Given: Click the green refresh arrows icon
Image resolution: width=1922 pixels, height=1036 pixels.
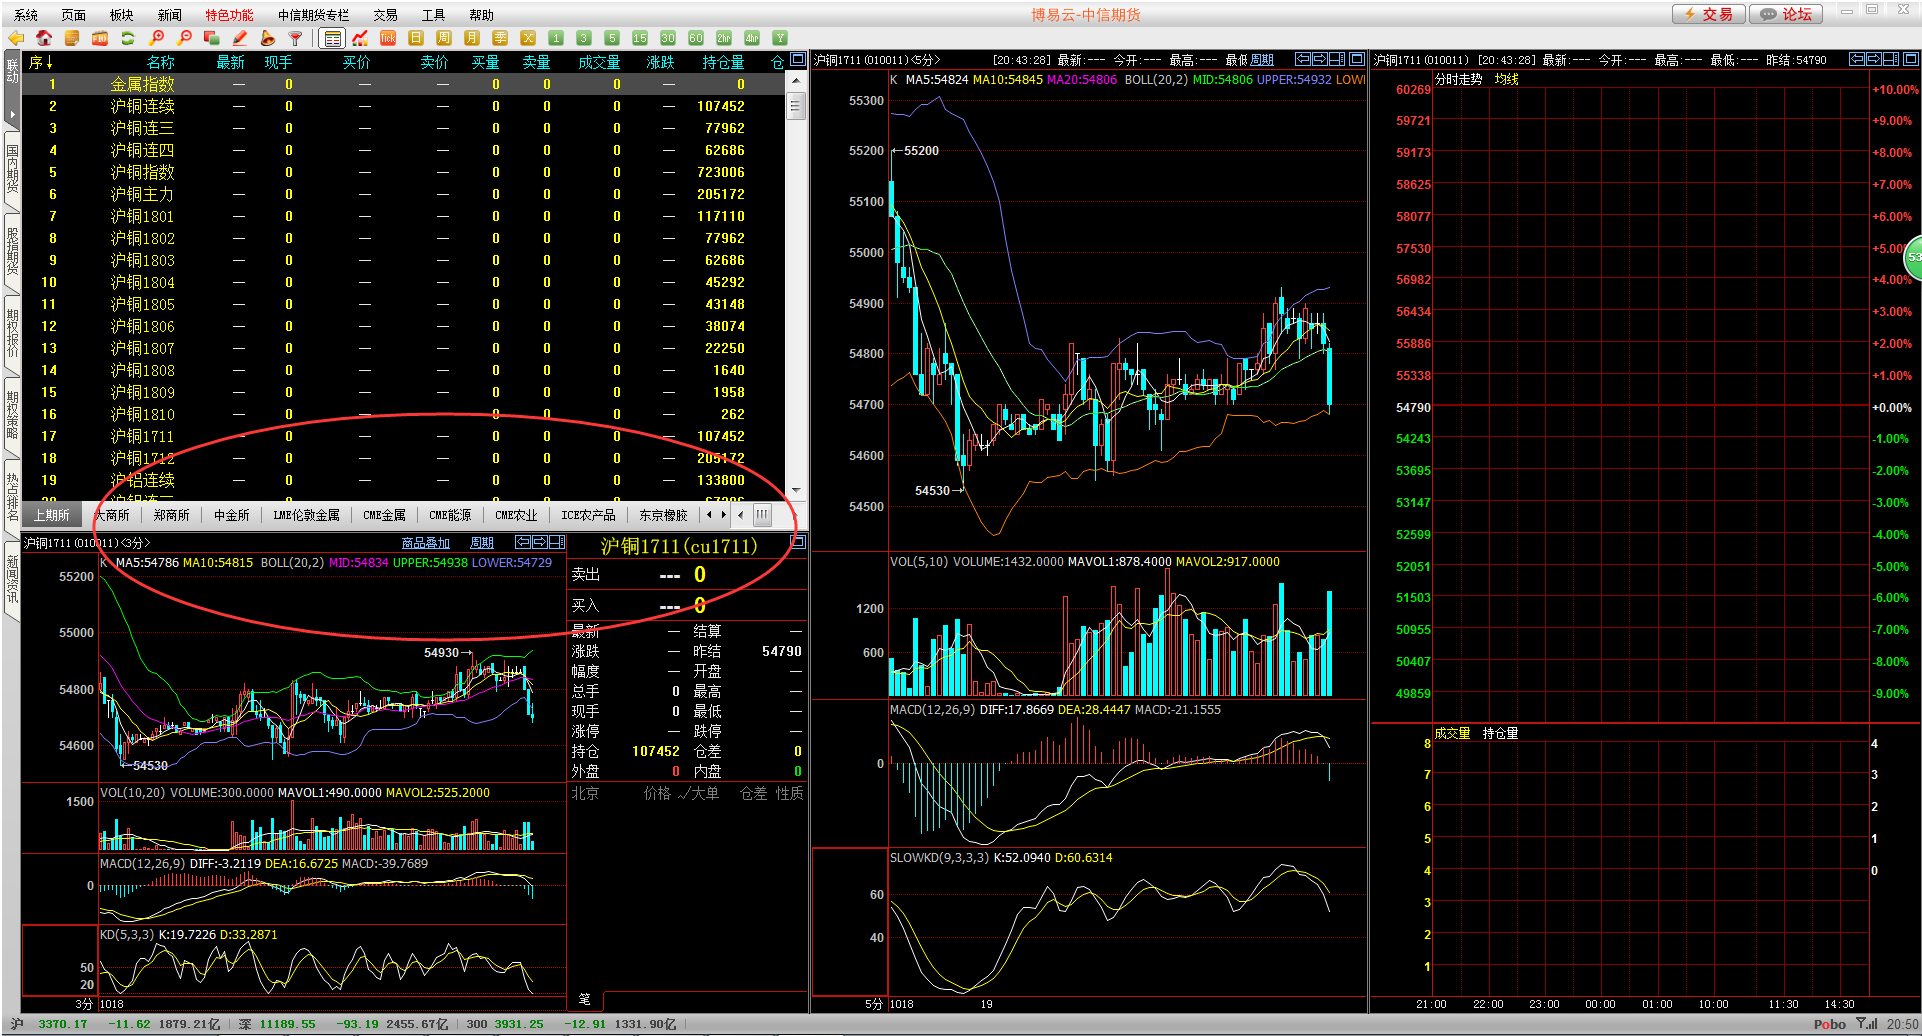Looking at the screenshot, I should [x=128, y=38].
